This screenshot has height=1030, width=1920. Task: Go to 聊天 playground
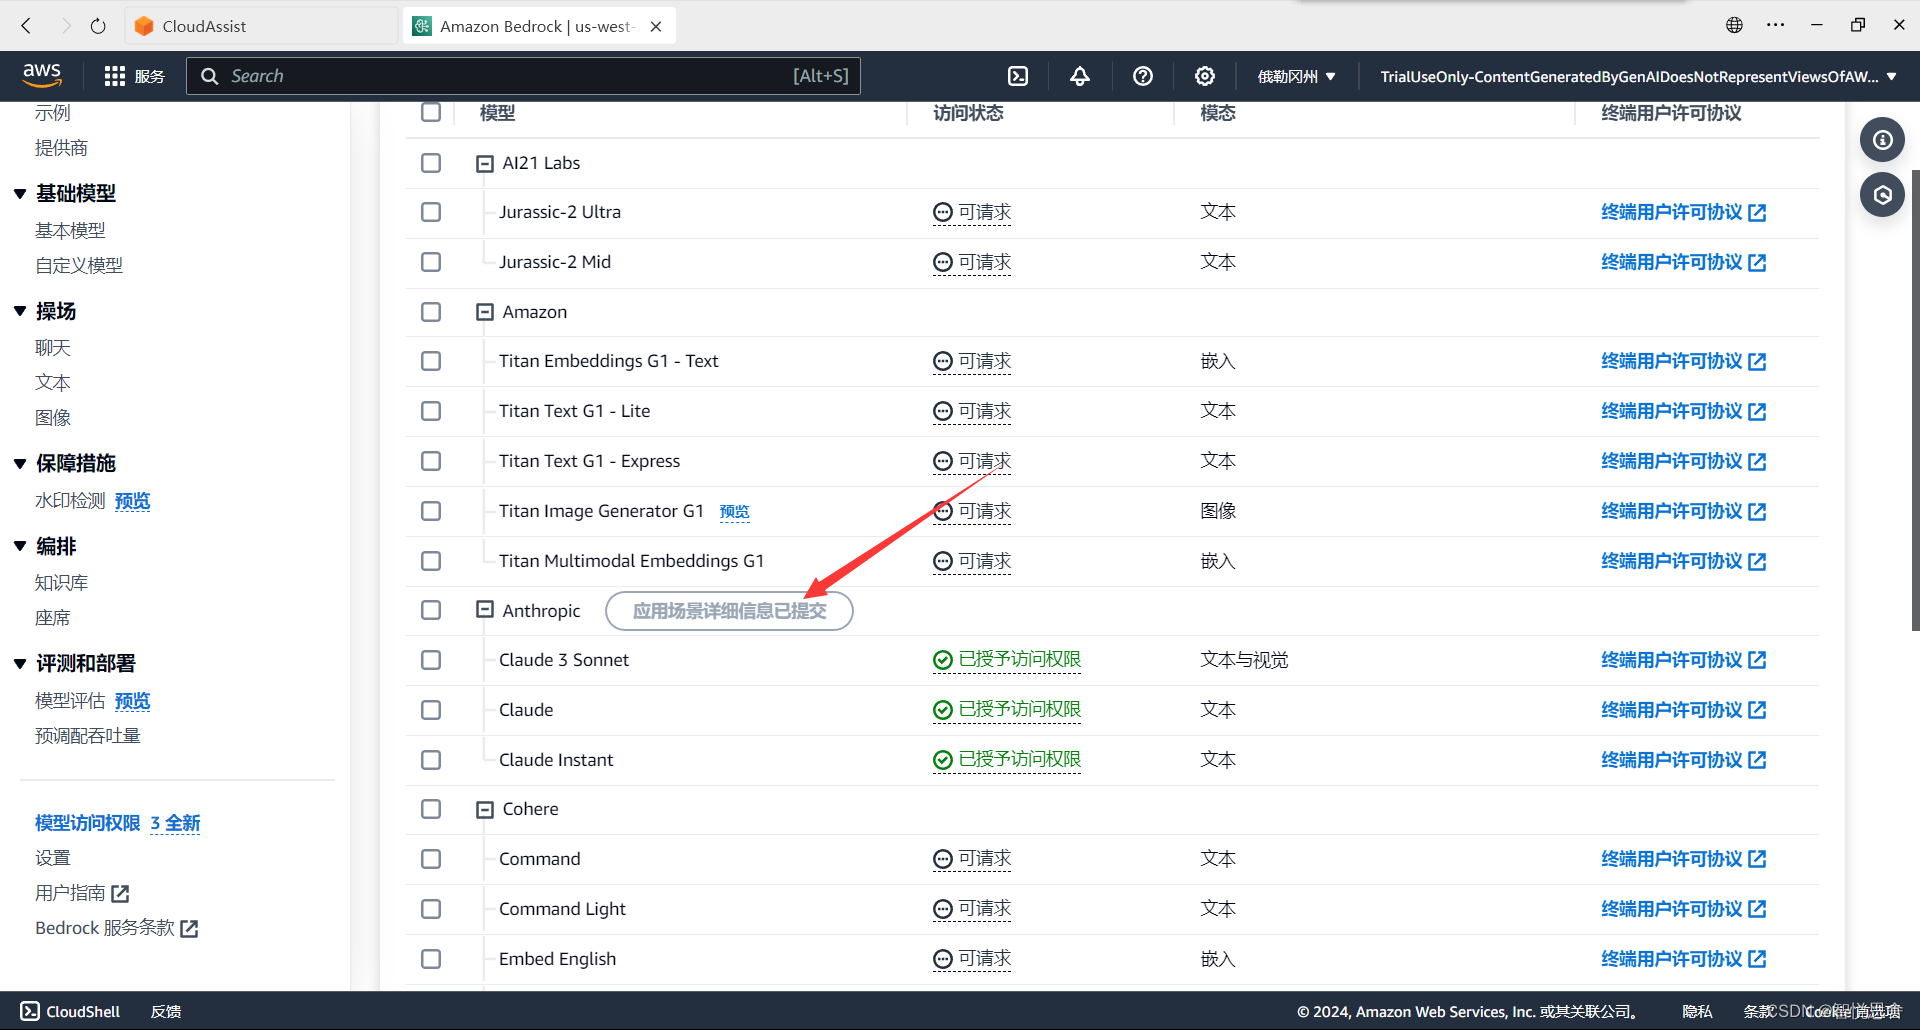pyautogui.click(x=53, y=348)
